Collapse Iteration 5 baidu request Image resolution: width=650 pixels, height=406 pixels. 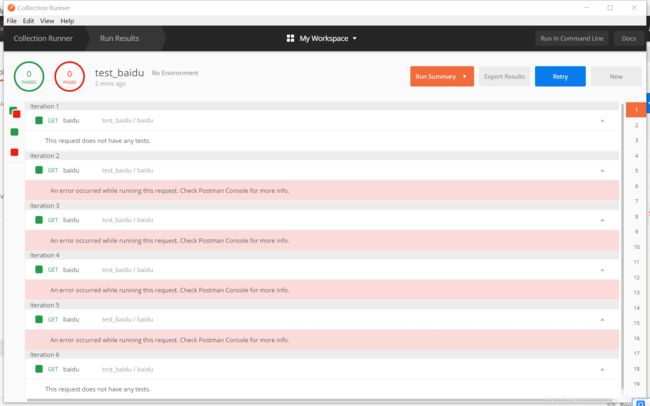point(602,320)
